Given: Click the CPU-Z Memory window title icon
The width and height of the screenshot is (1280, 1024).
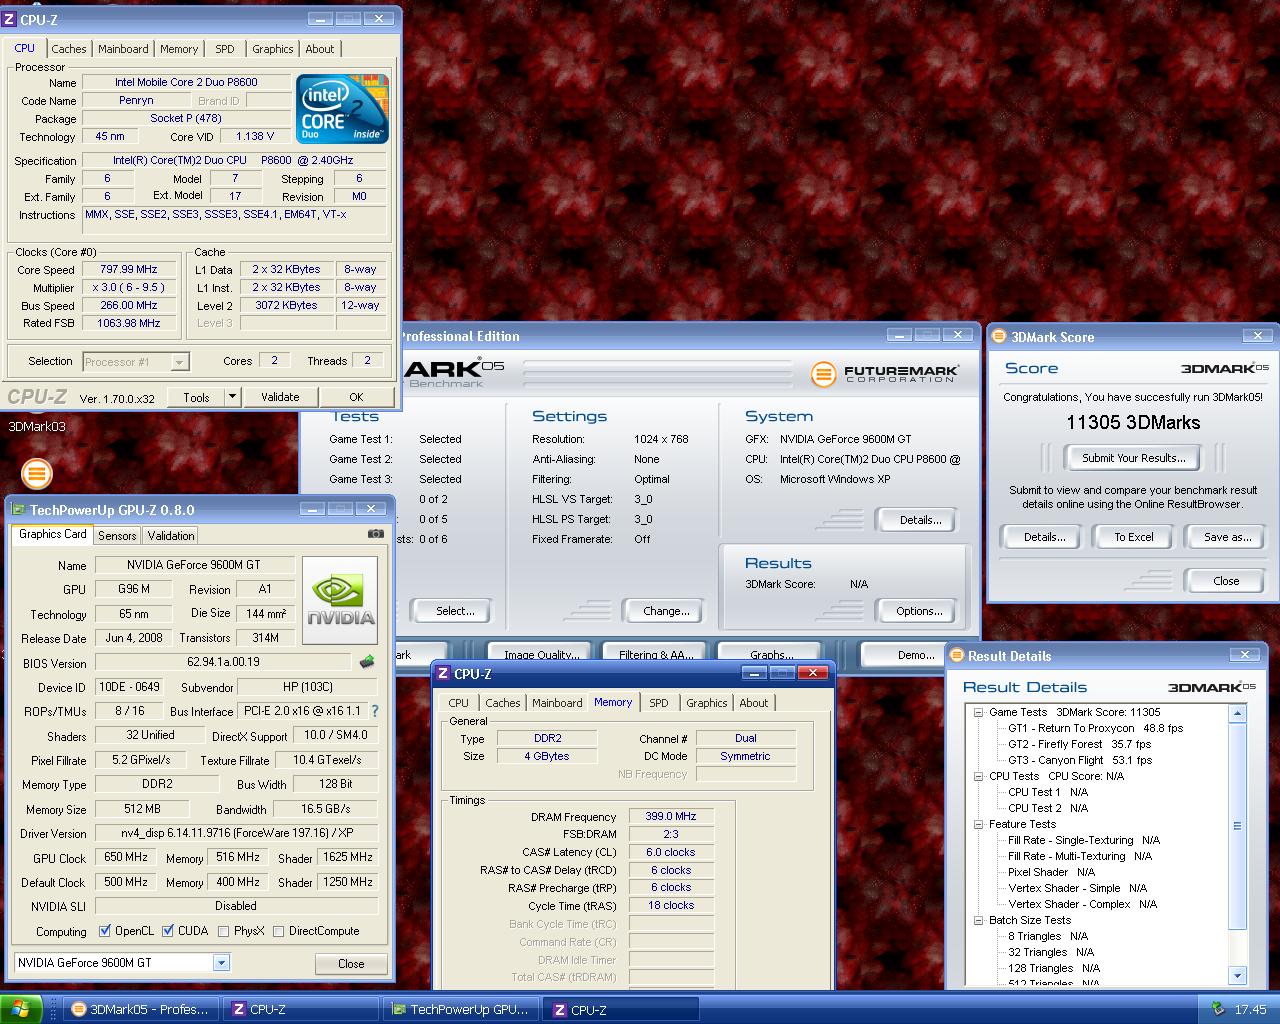Looking at the screenshot, I should (x=443, y=674).
